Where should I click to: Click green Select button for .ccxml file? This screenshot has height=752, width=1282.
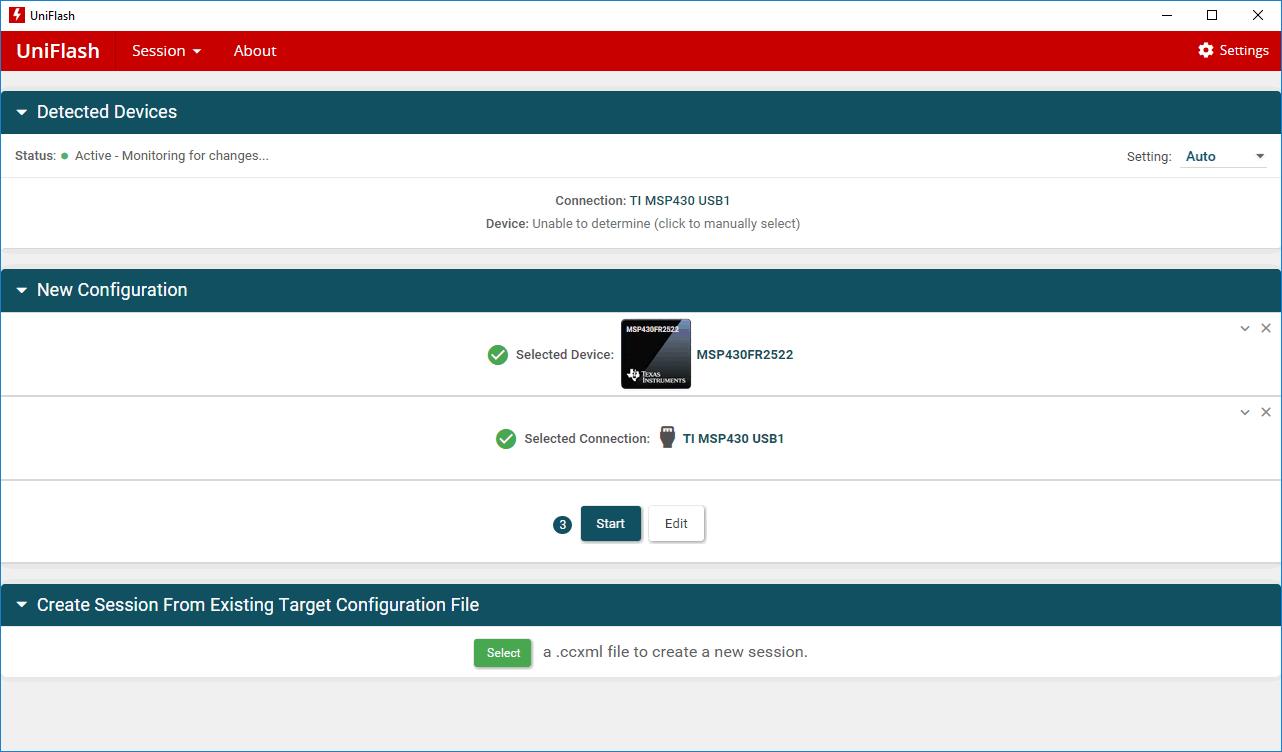point(503,653)
